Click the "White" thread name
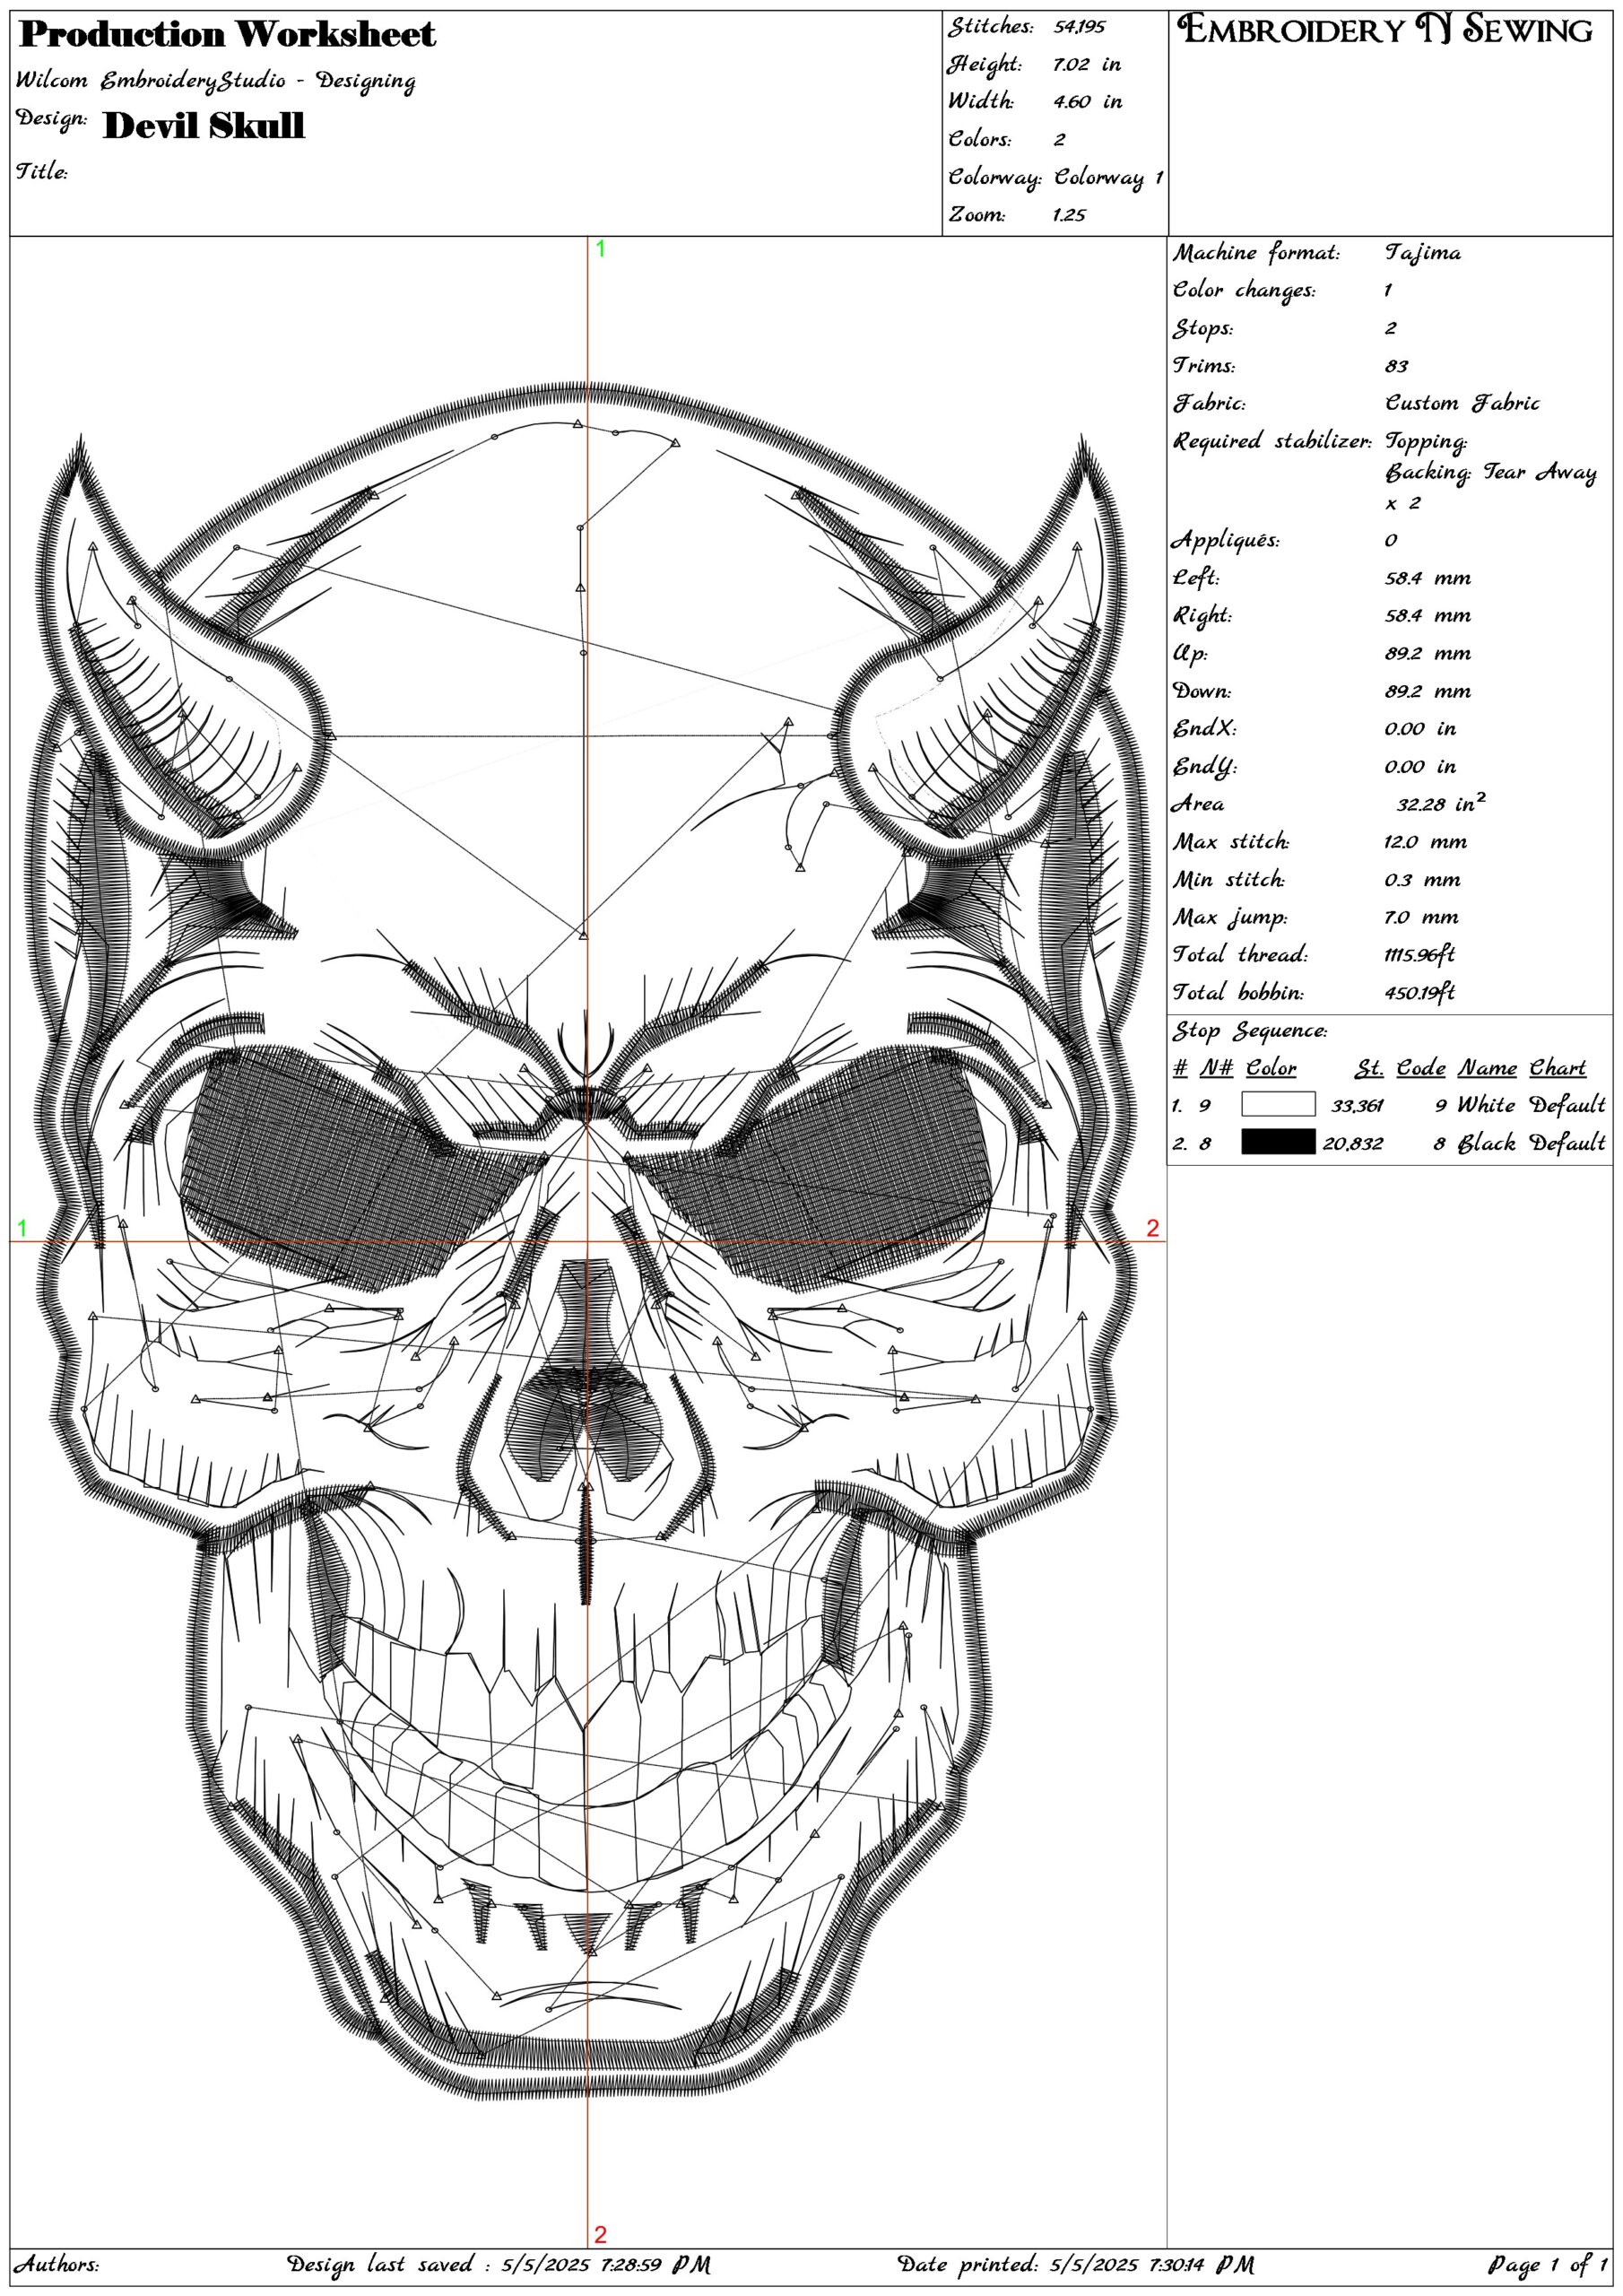Screen dimensions: 1623x2296 pos(1485,1104)
